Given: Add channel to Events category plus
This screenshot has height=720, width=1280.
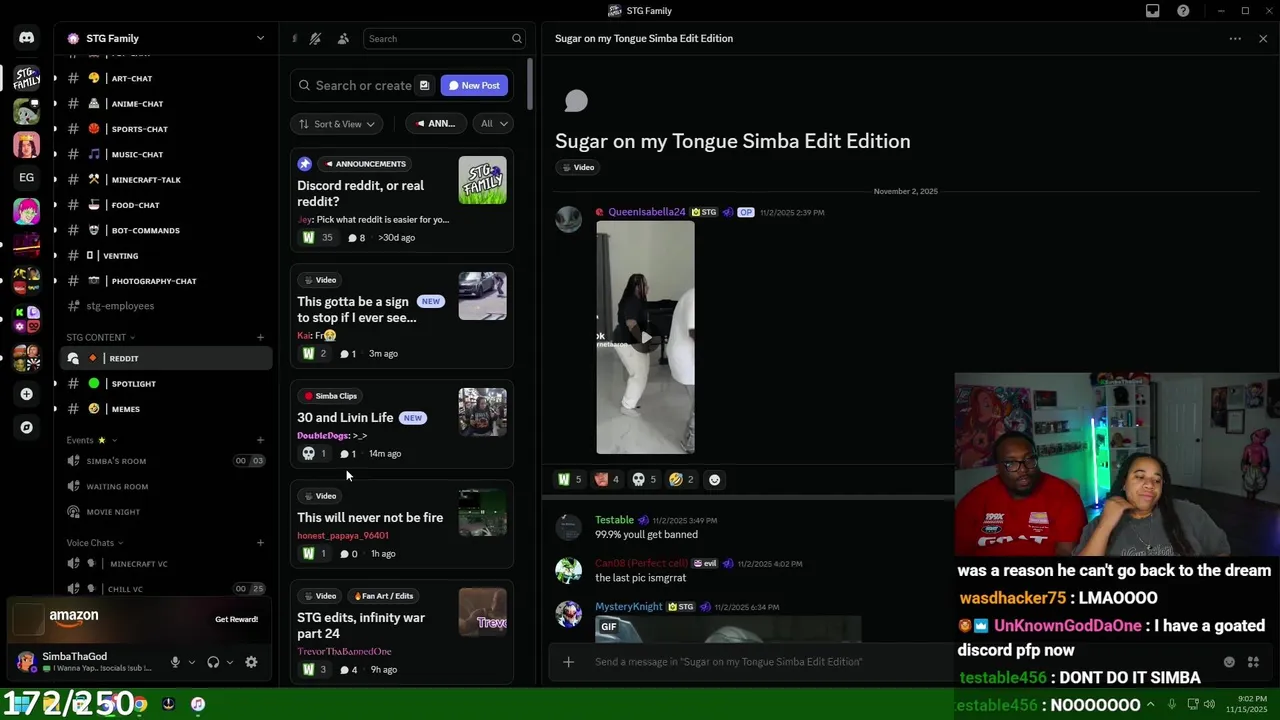Looking at the screenshot, I should pos(260,440).
